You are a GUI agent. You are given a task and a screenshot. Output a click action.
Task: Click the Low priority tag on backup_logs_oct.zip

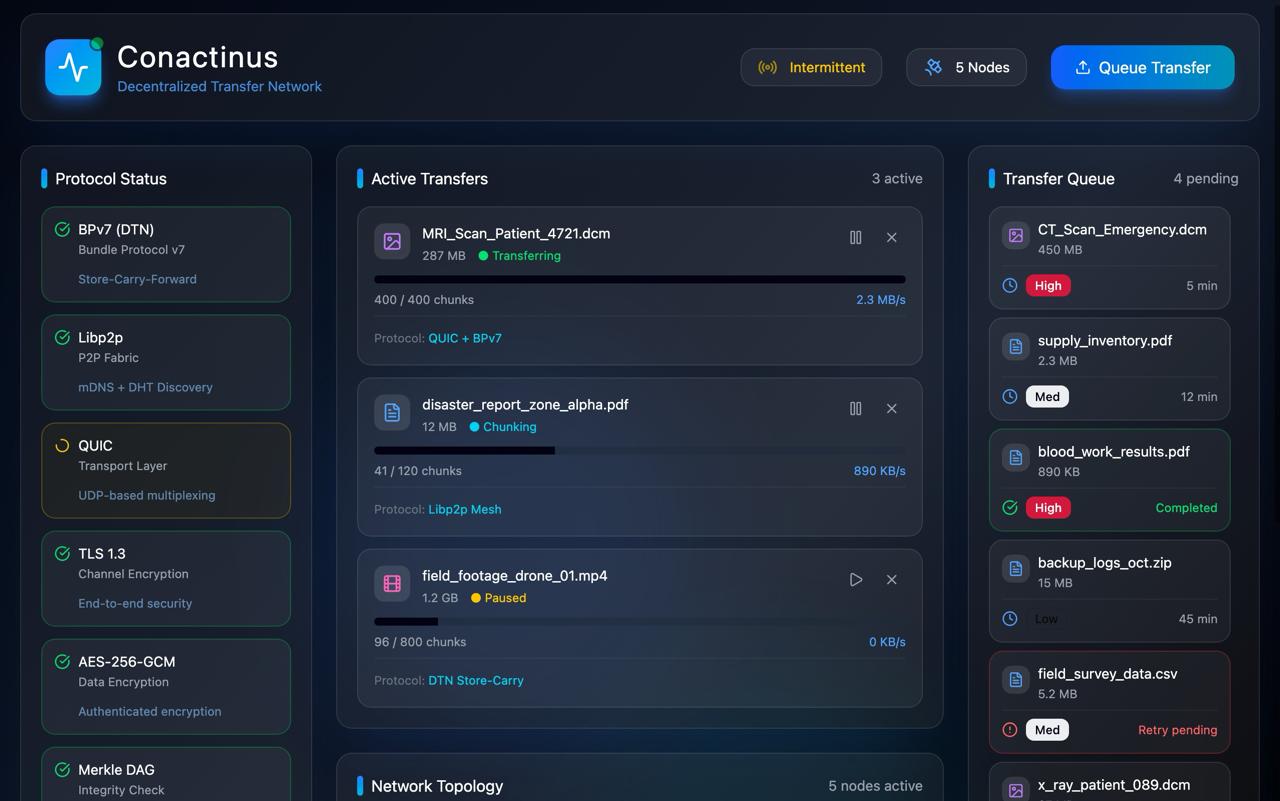1046,619
